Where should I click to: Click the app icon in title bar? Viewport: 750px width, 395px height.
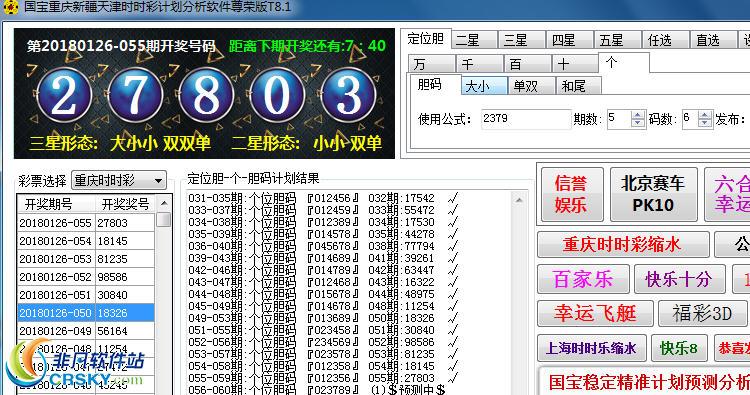10,7
